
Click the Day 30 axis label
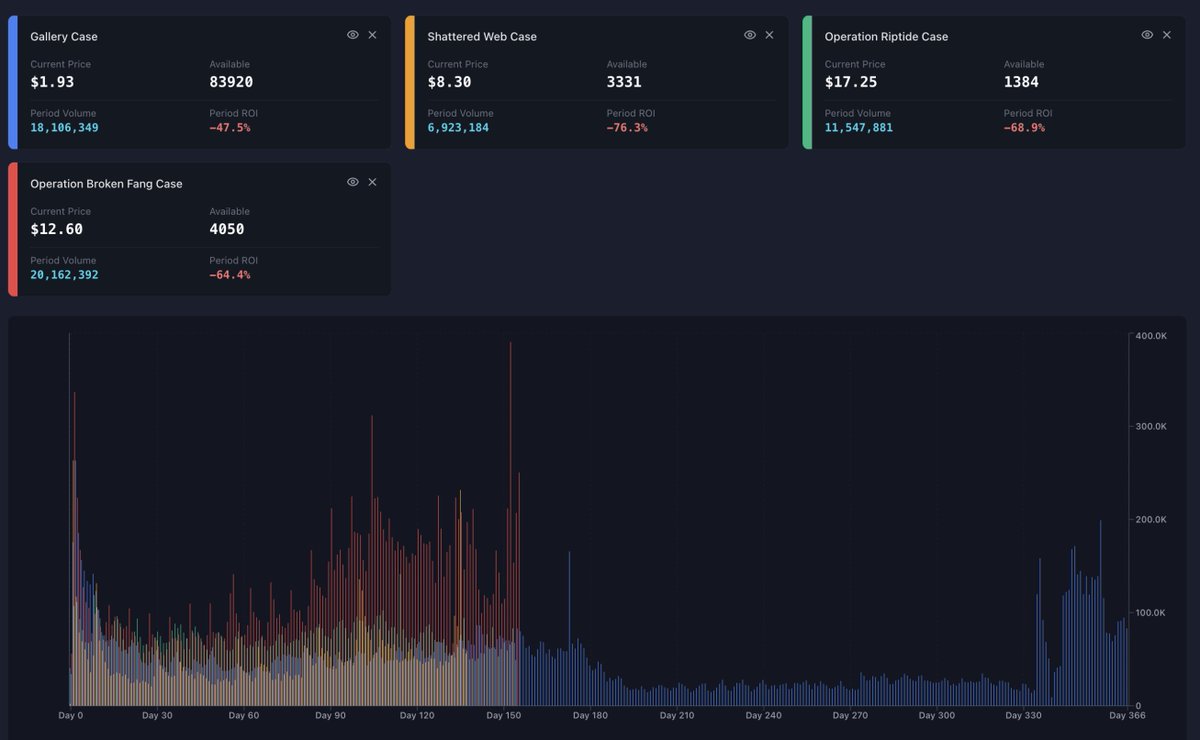click(x=157, y=716)
